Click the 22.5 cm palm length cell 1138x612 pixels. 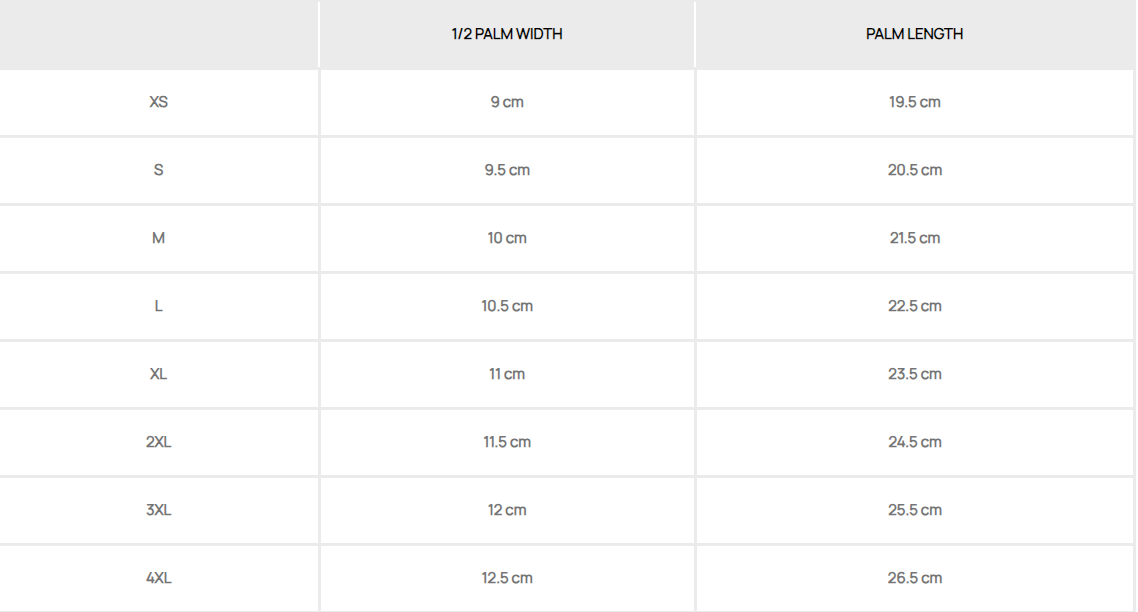pyautogui.click(x=914, y=306)
